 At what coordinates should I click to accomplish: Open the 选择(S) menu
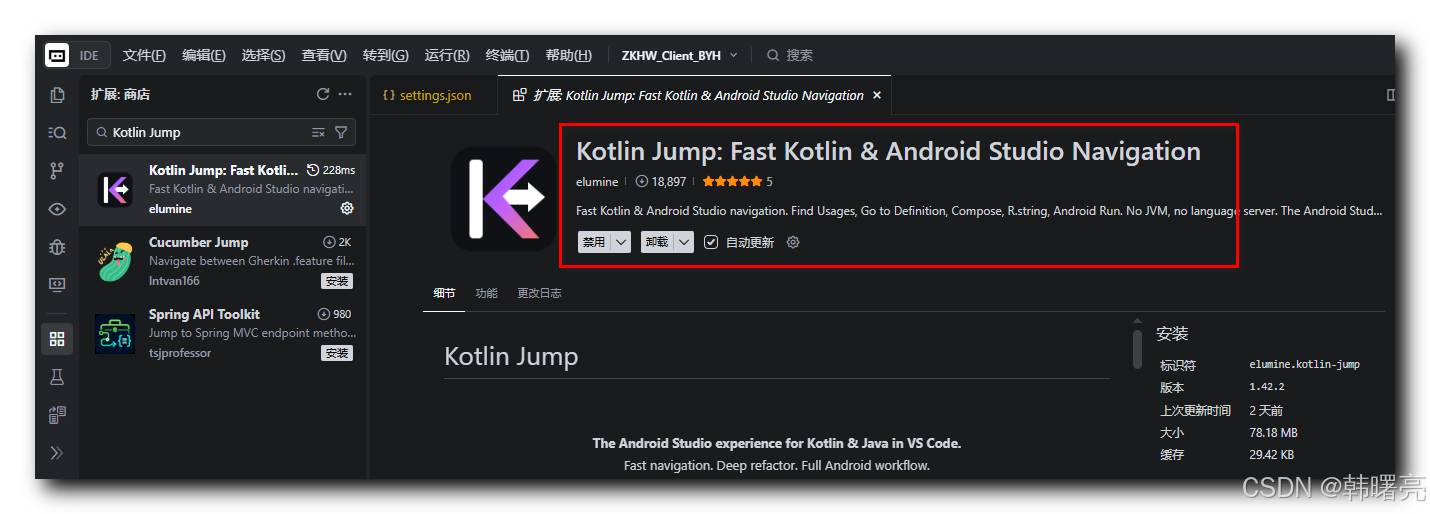pyautogui.click(x=263, y=55)
